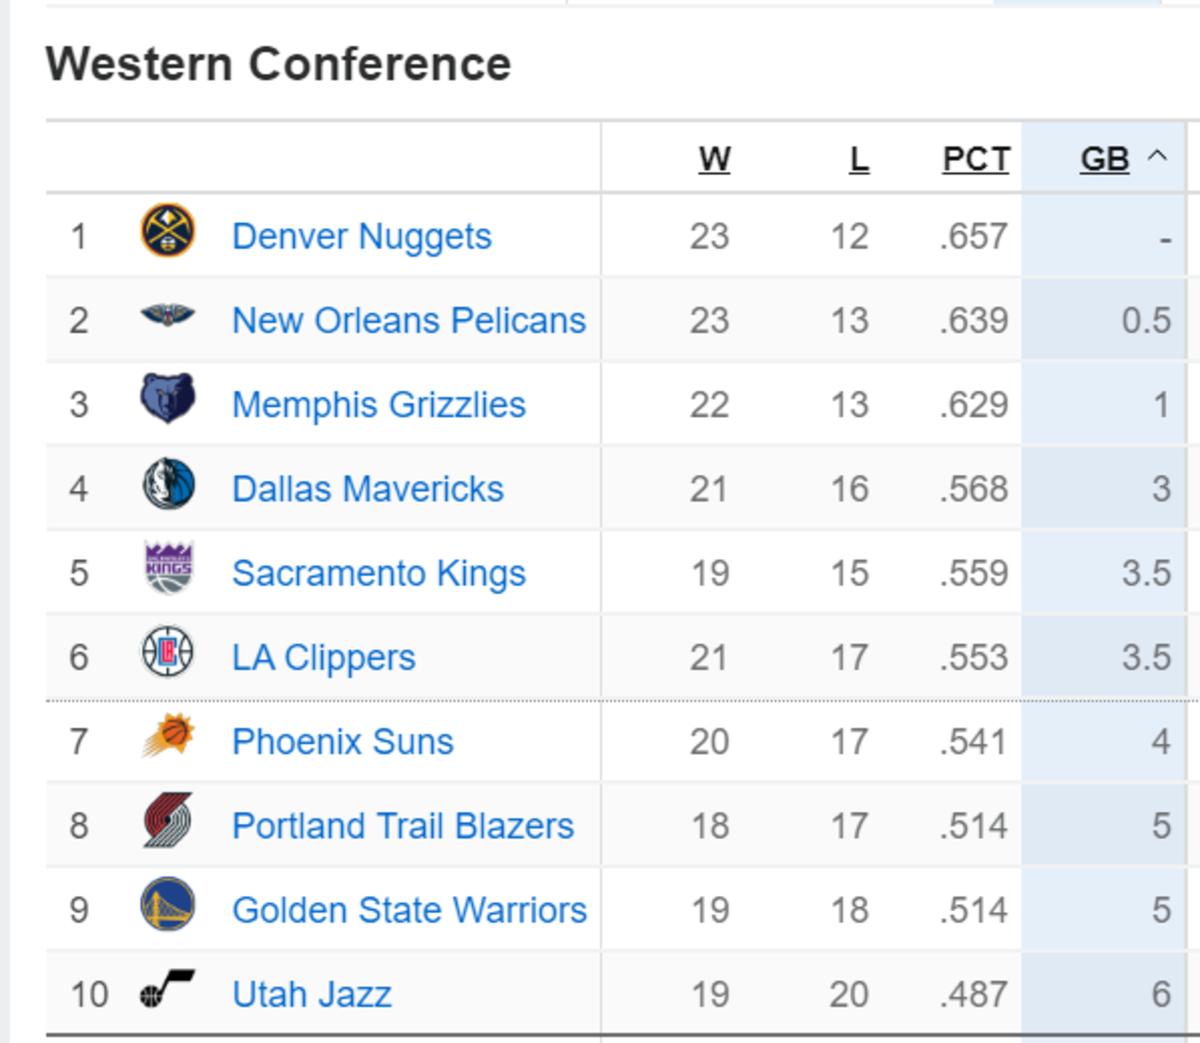
Task: Click the Memphis Grizzlies bear logo
Action: 167,400
